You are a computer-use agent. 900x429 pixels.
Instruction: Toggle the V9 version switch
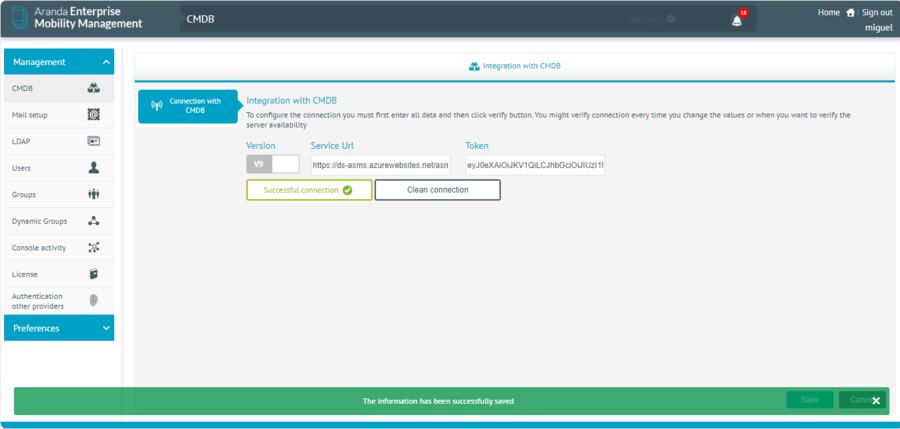(x=273, y=164)
